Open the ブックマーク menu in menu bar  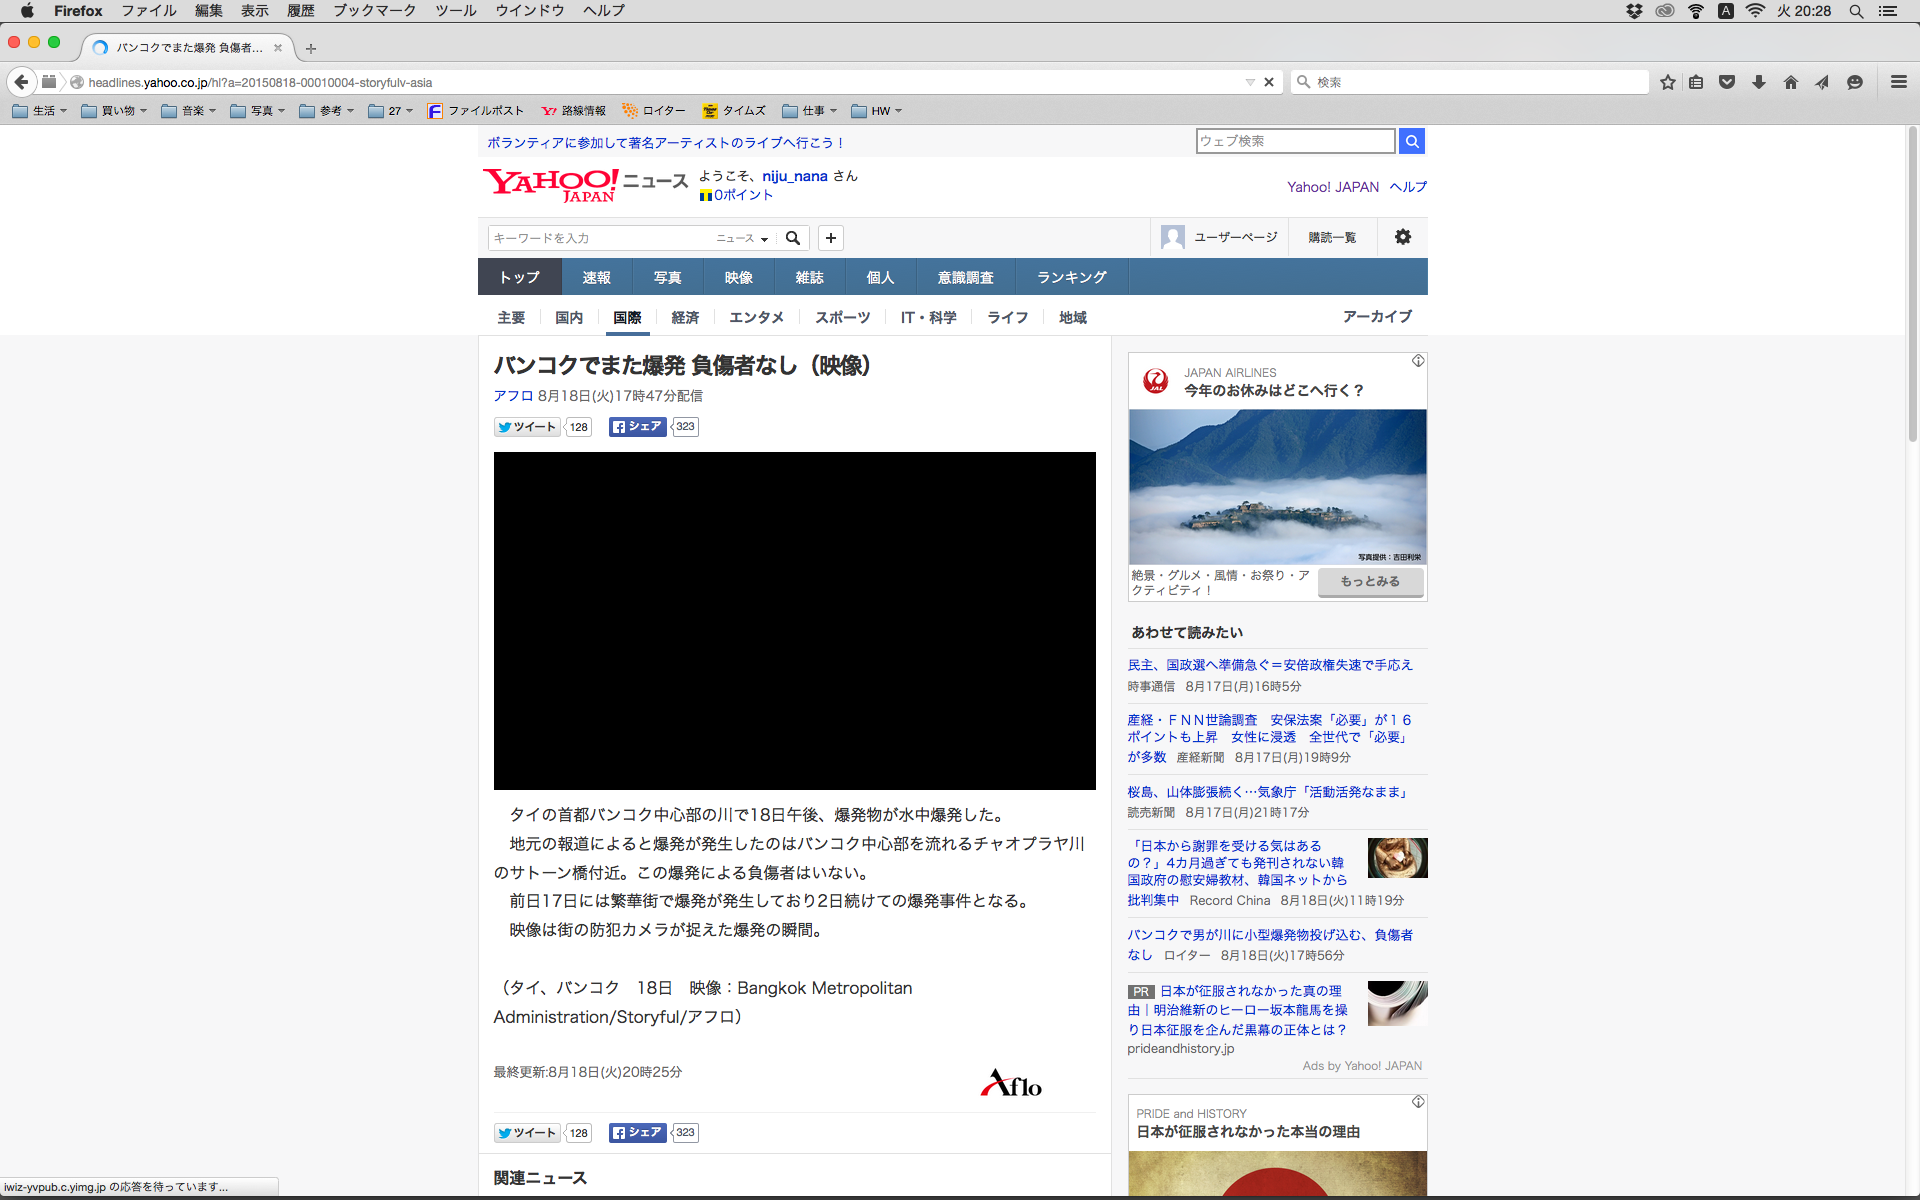coord(374,10)
